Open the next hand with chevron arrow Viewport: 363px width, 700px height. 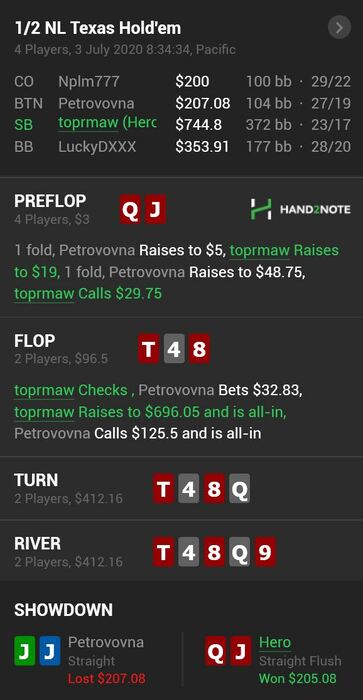339,28
